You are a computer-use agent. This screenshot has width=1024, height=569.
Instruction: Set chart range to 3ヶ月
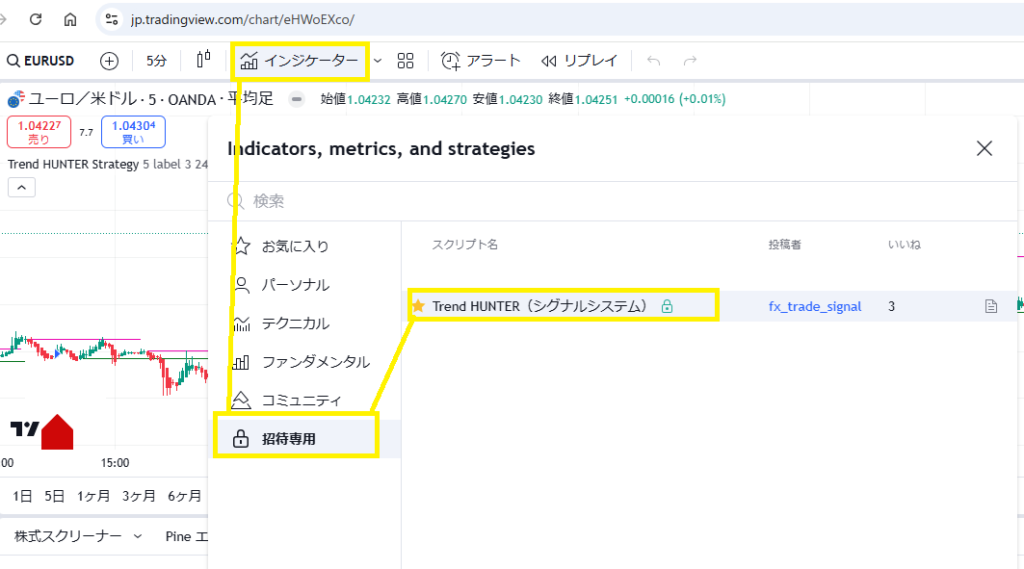point(138,496)
